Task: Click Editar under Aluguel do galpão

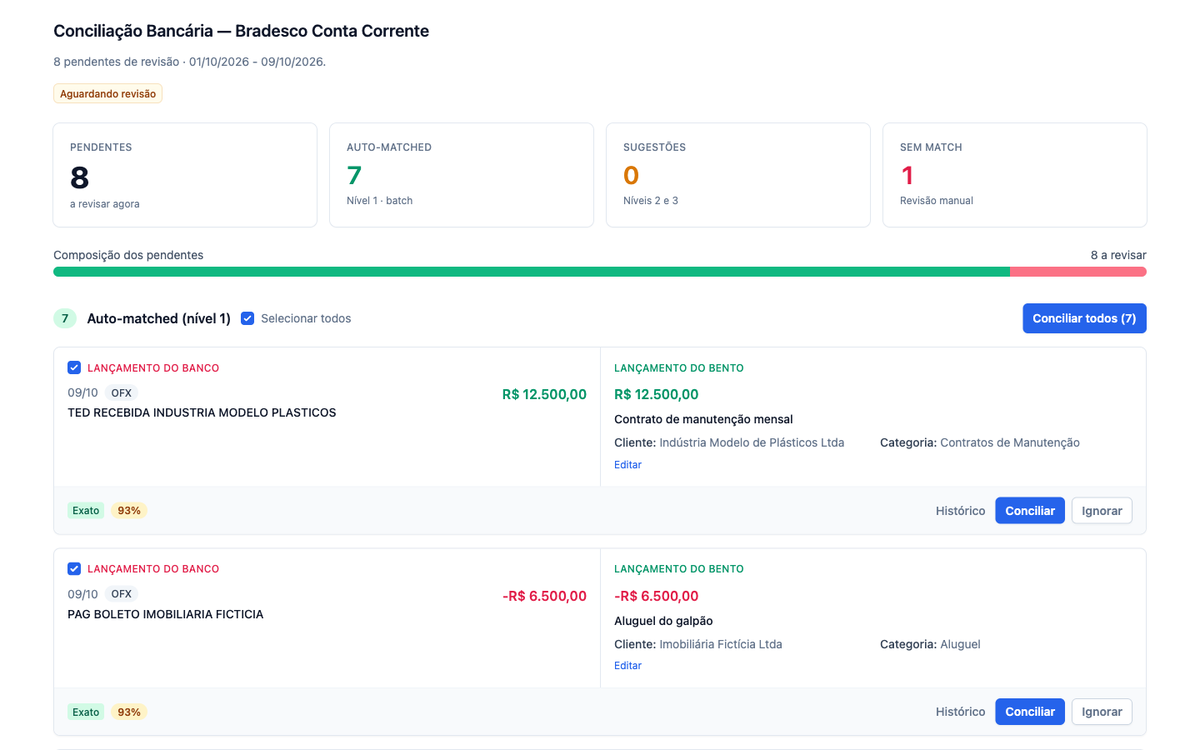Action: [x=628, y=666]
